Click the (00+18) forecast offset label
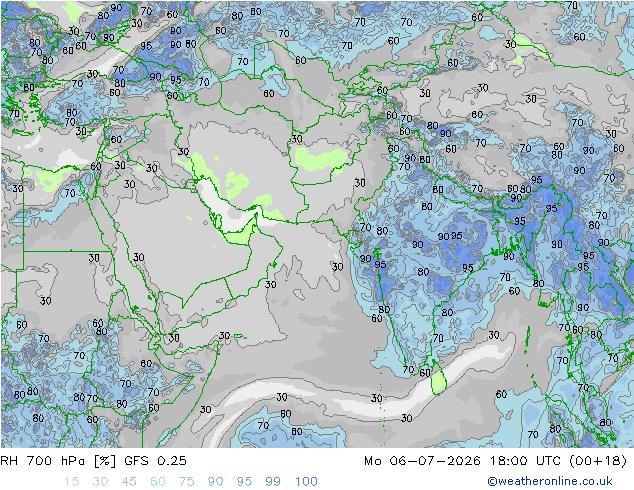The width and height of the screenshot is (634, 490). [x=598, y=461]
